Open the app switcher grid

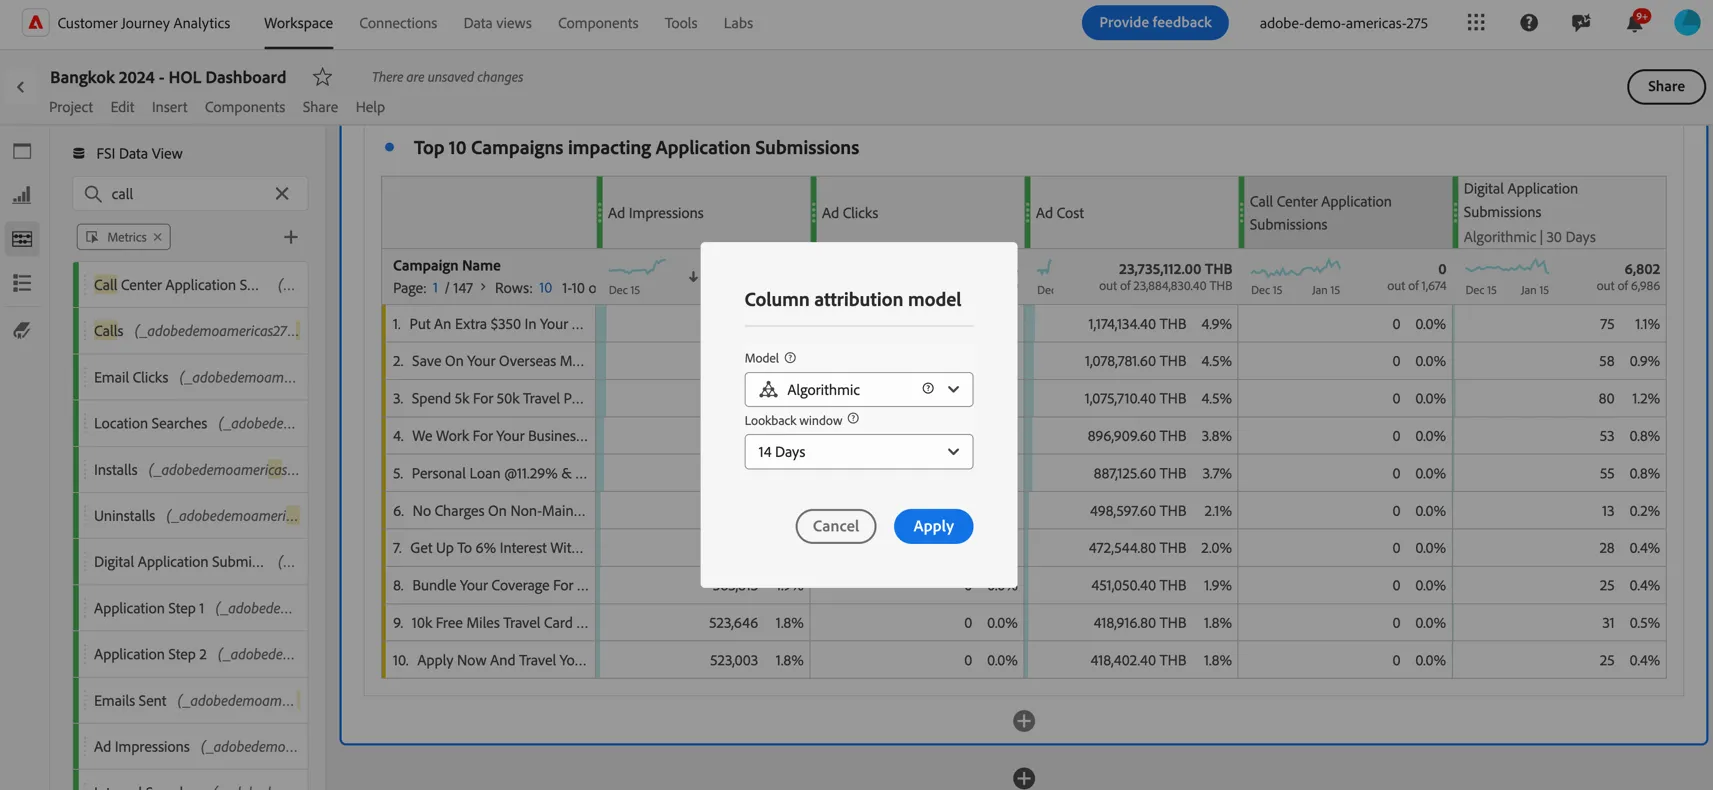(1476, 22)
